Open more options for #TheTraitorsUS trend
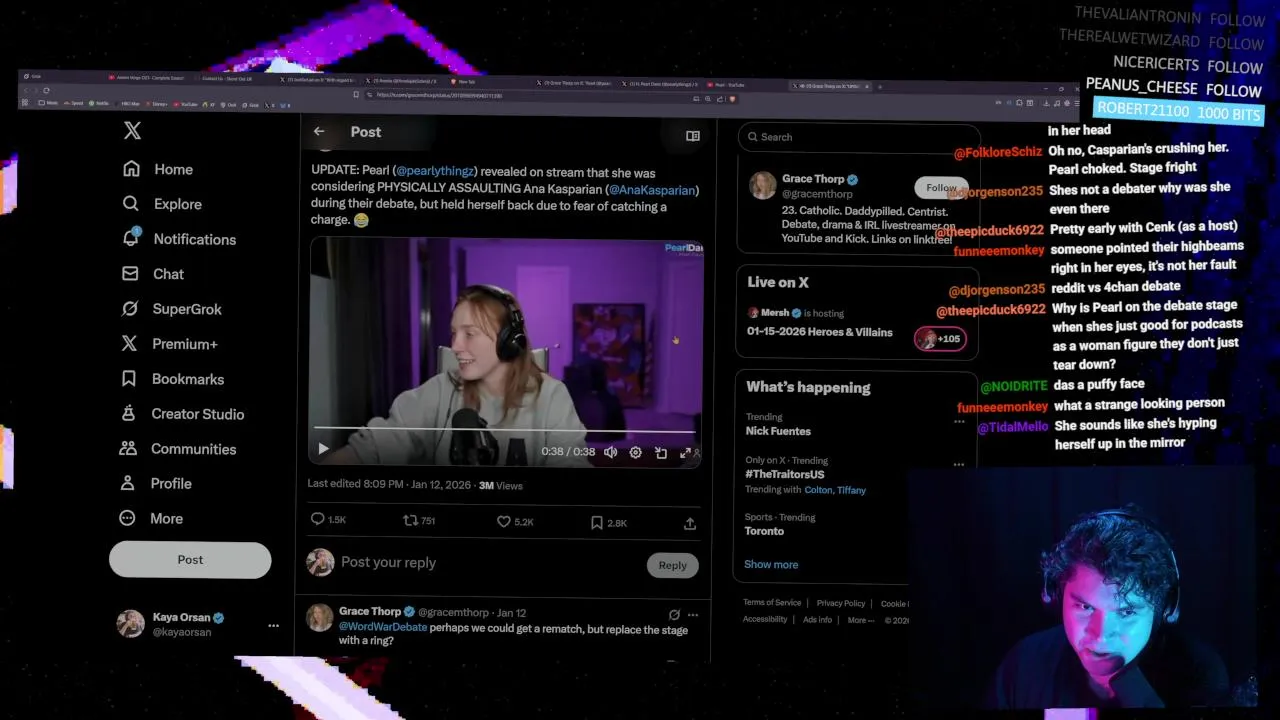The height and width of the screenshot is (720, 1280). (959, 465)
